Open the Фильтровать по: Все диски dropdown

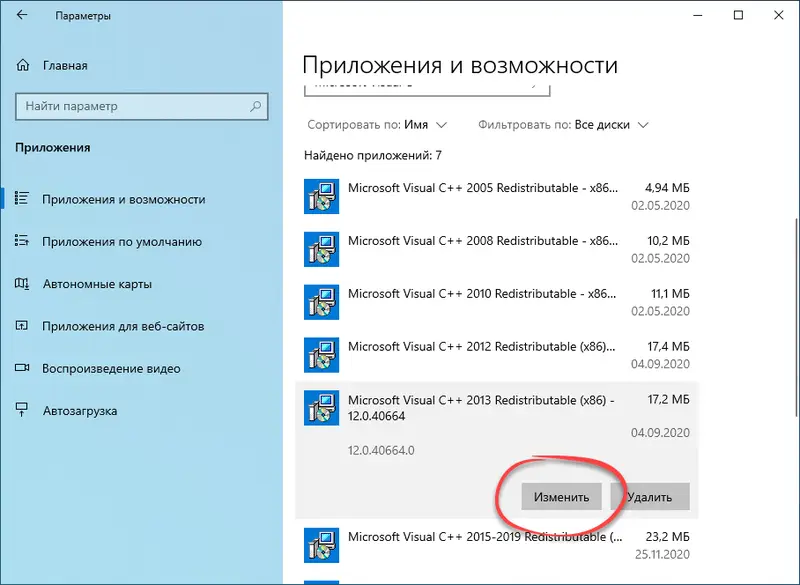coord(563,125)
